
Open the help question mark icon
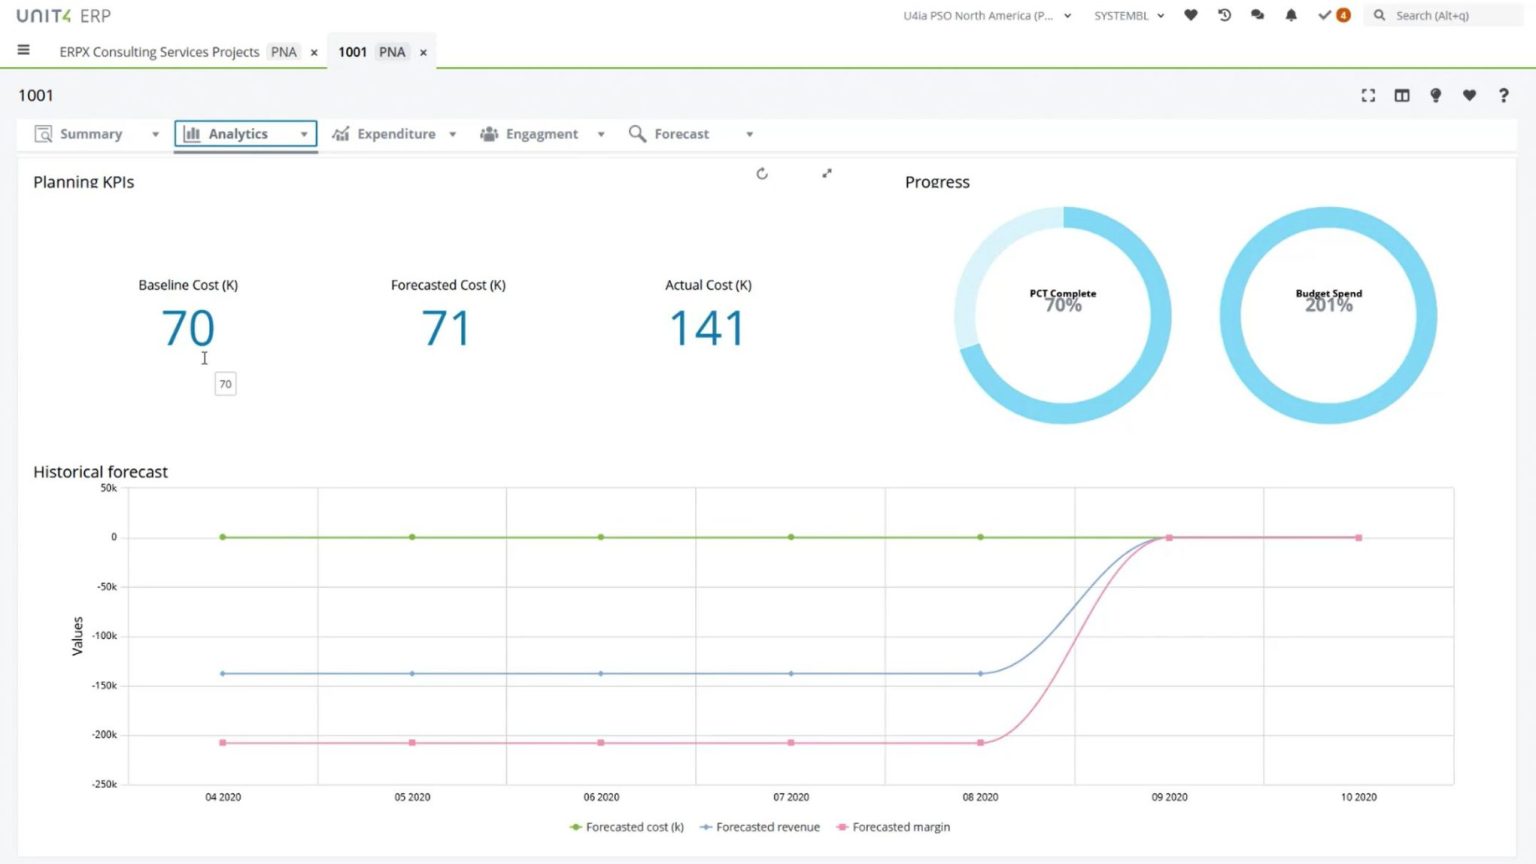coord(1503,95)
